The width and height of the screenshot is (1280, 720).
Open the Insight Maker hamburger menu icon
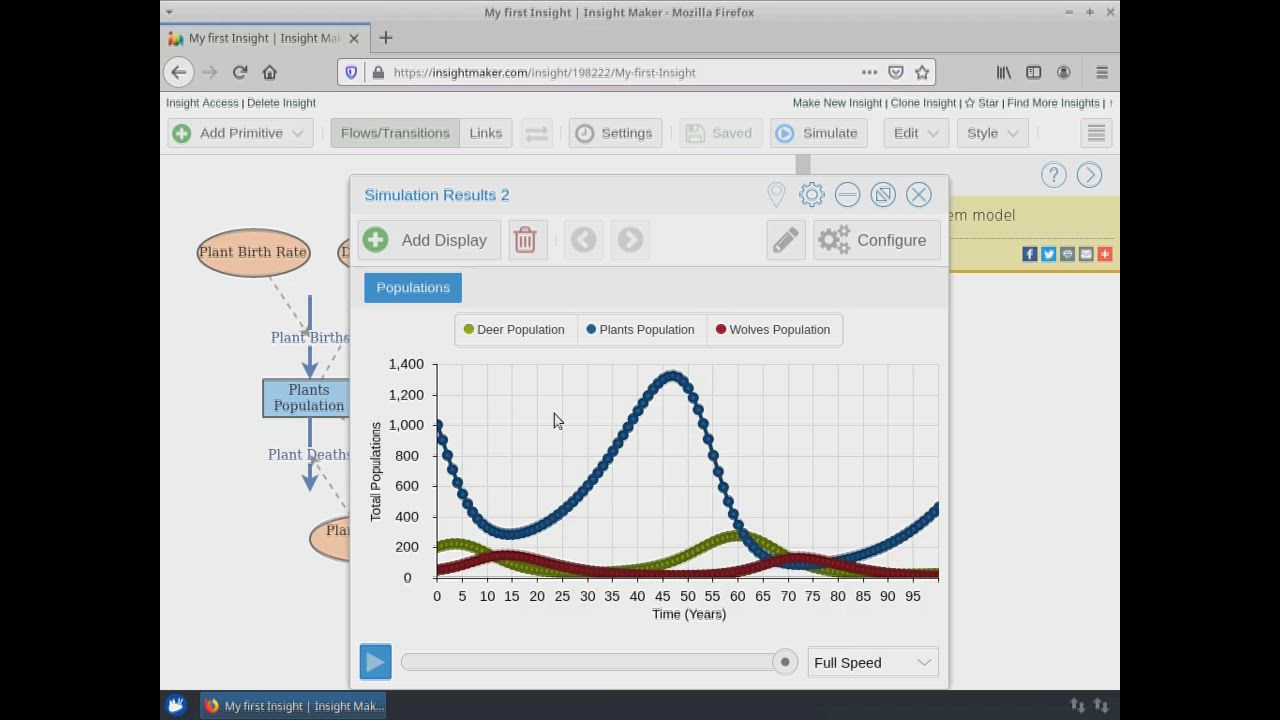pos(1096,133)
